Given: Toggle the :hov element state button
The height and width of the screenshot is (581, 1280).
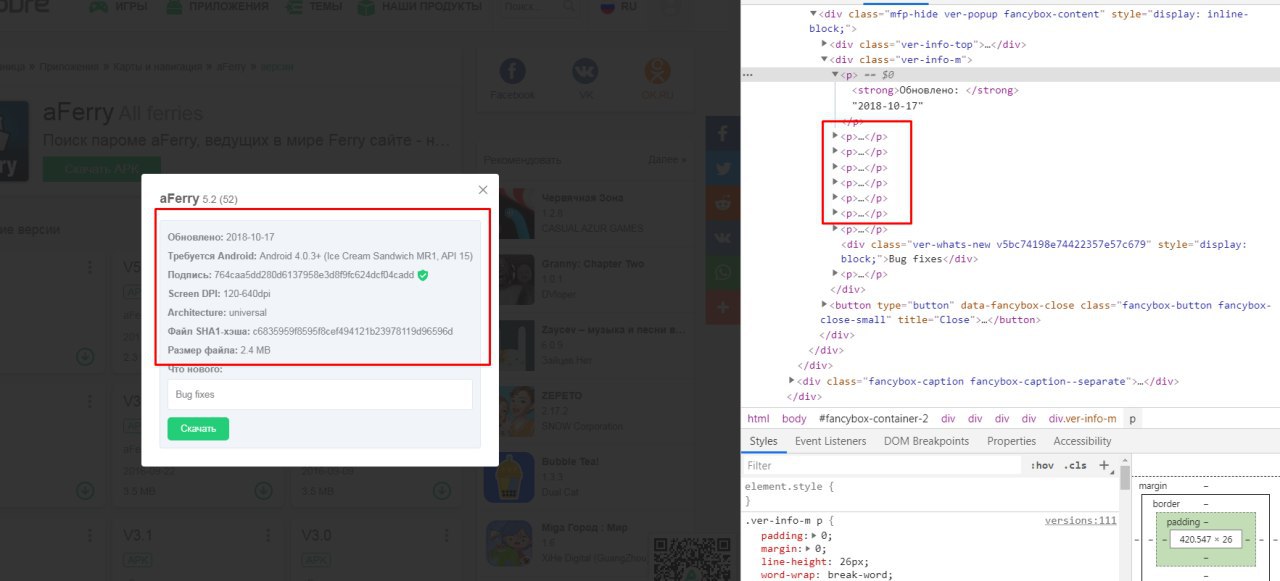Looking at the screenshot, I should (1042, 465).
